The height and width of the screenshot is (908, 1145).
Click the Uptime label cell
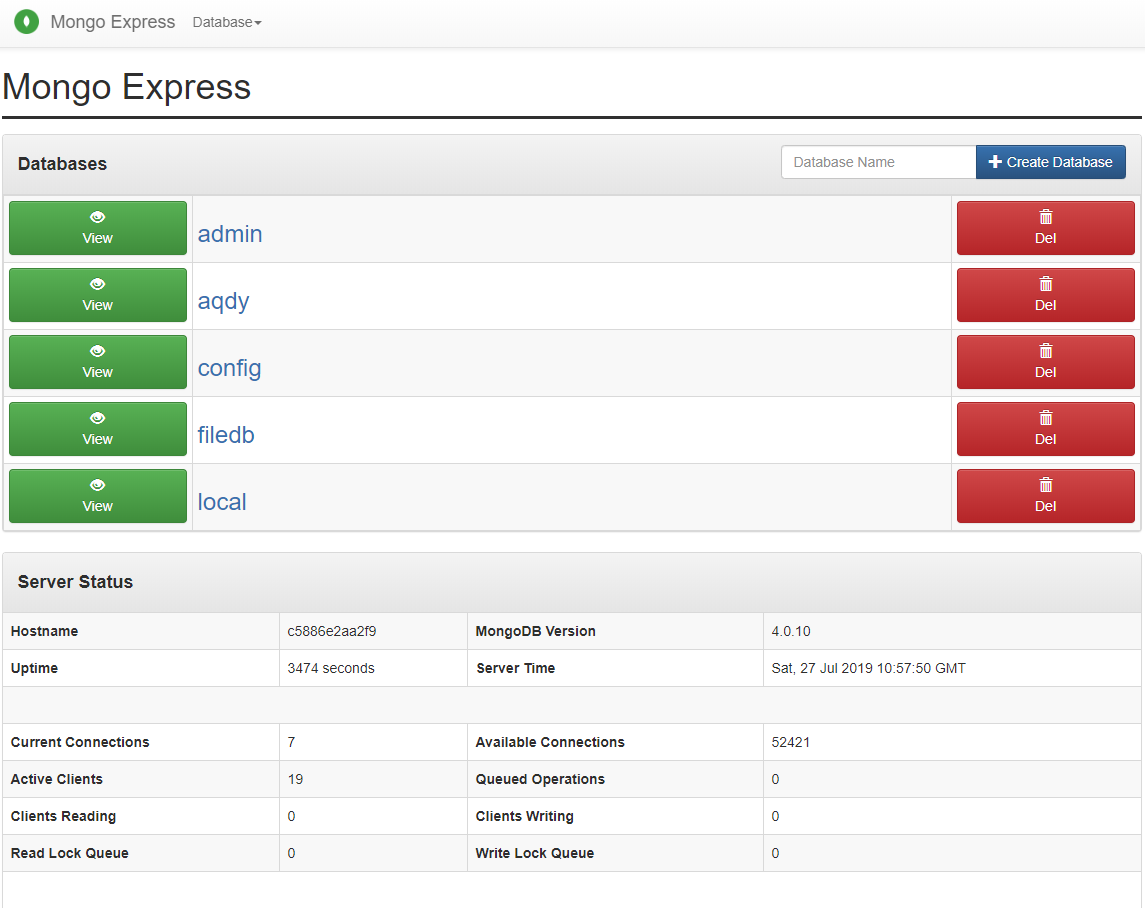pos(141,668)
